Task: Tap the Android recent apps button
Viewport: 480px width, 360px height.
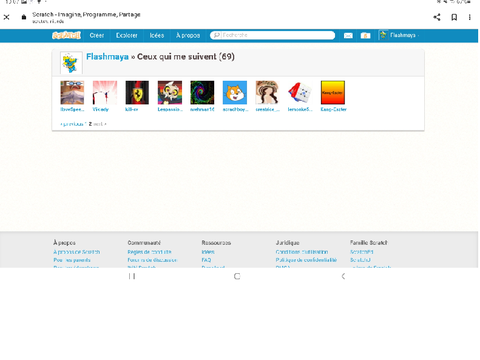Action: click(x=132, y=276)
